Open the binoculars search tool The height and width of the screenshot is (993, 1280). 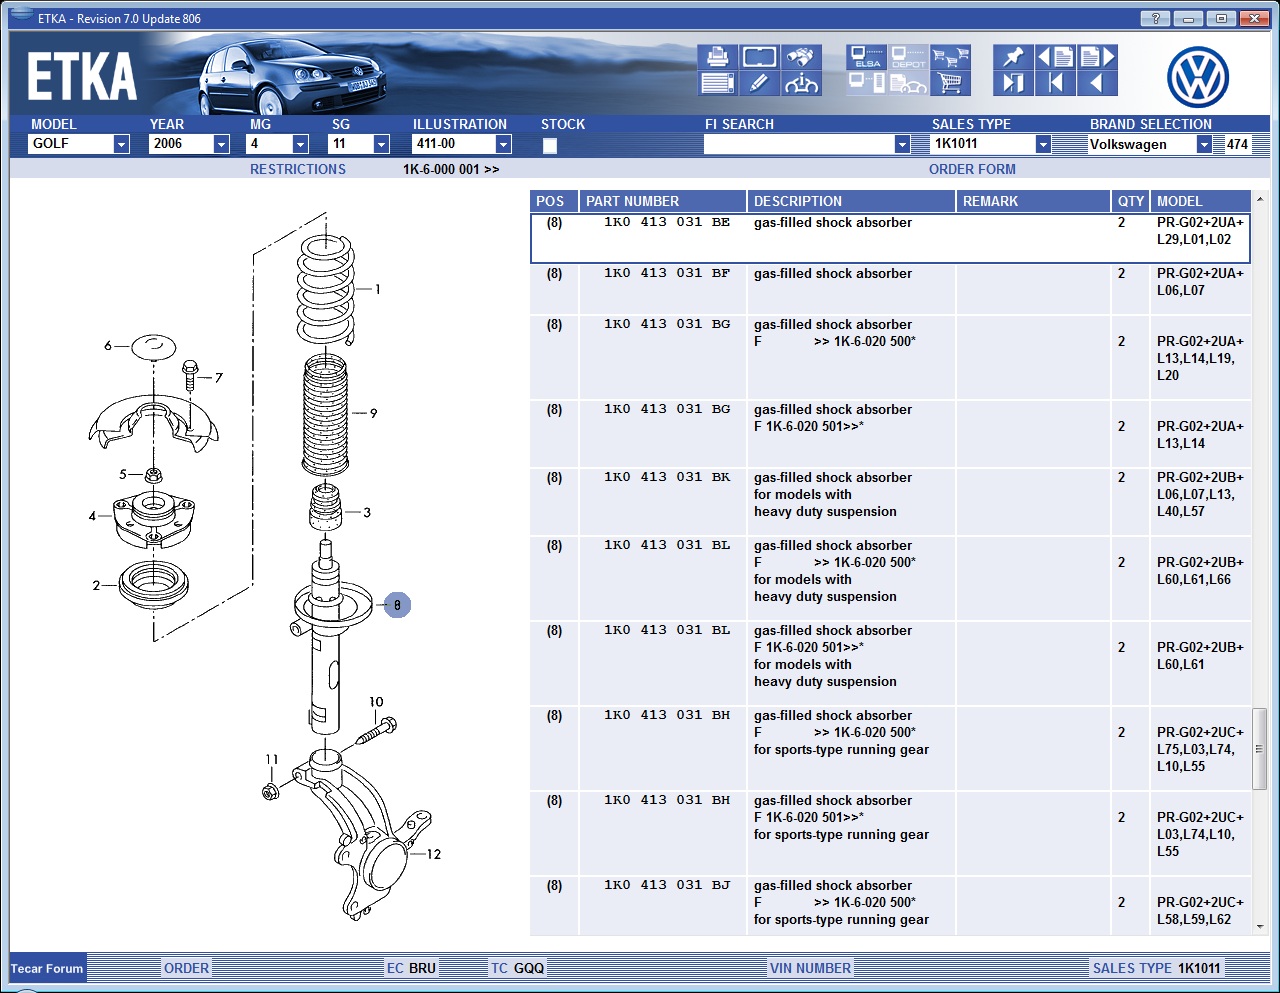801,57
